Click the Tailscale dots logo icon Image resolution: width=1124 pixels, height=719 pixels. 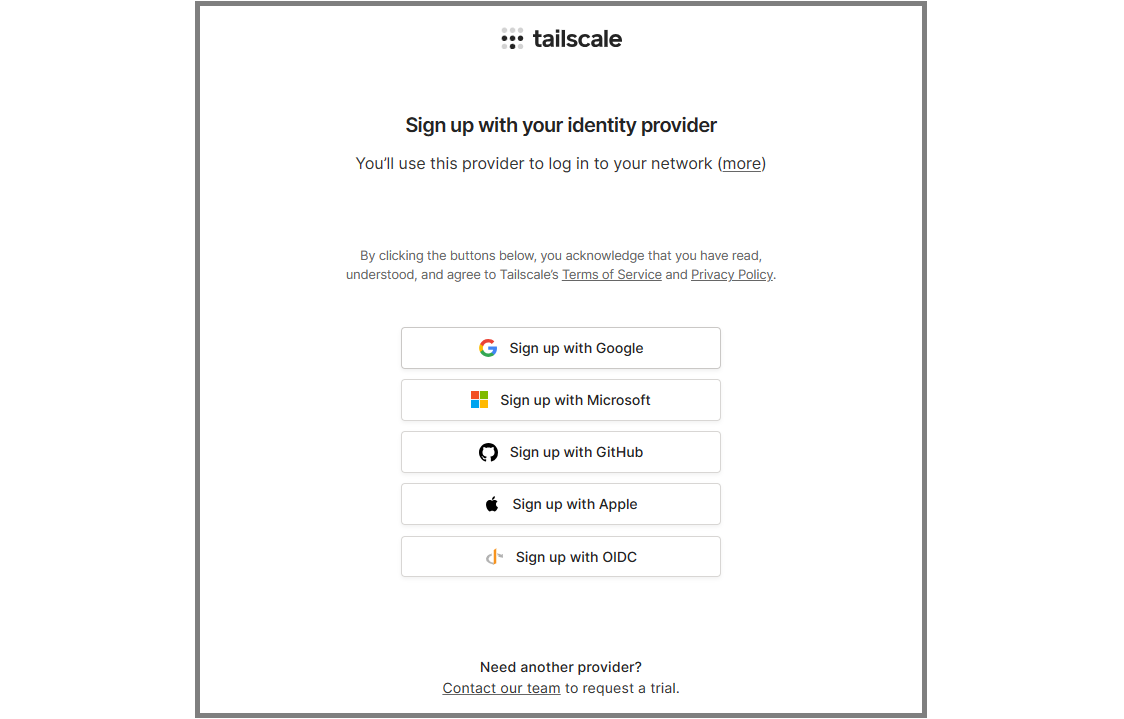pyautogui.click(x=512, y=39)
